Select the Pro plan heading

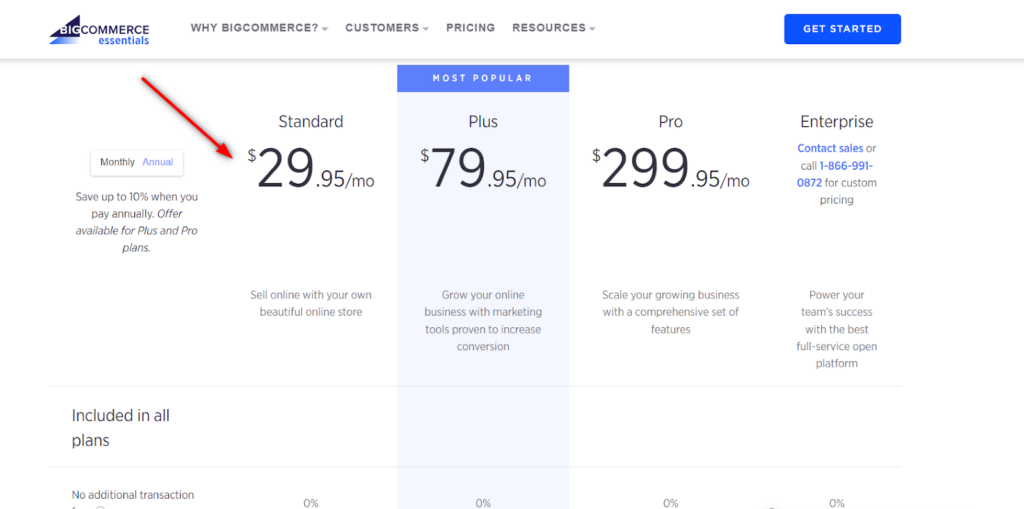coord(671,122)
